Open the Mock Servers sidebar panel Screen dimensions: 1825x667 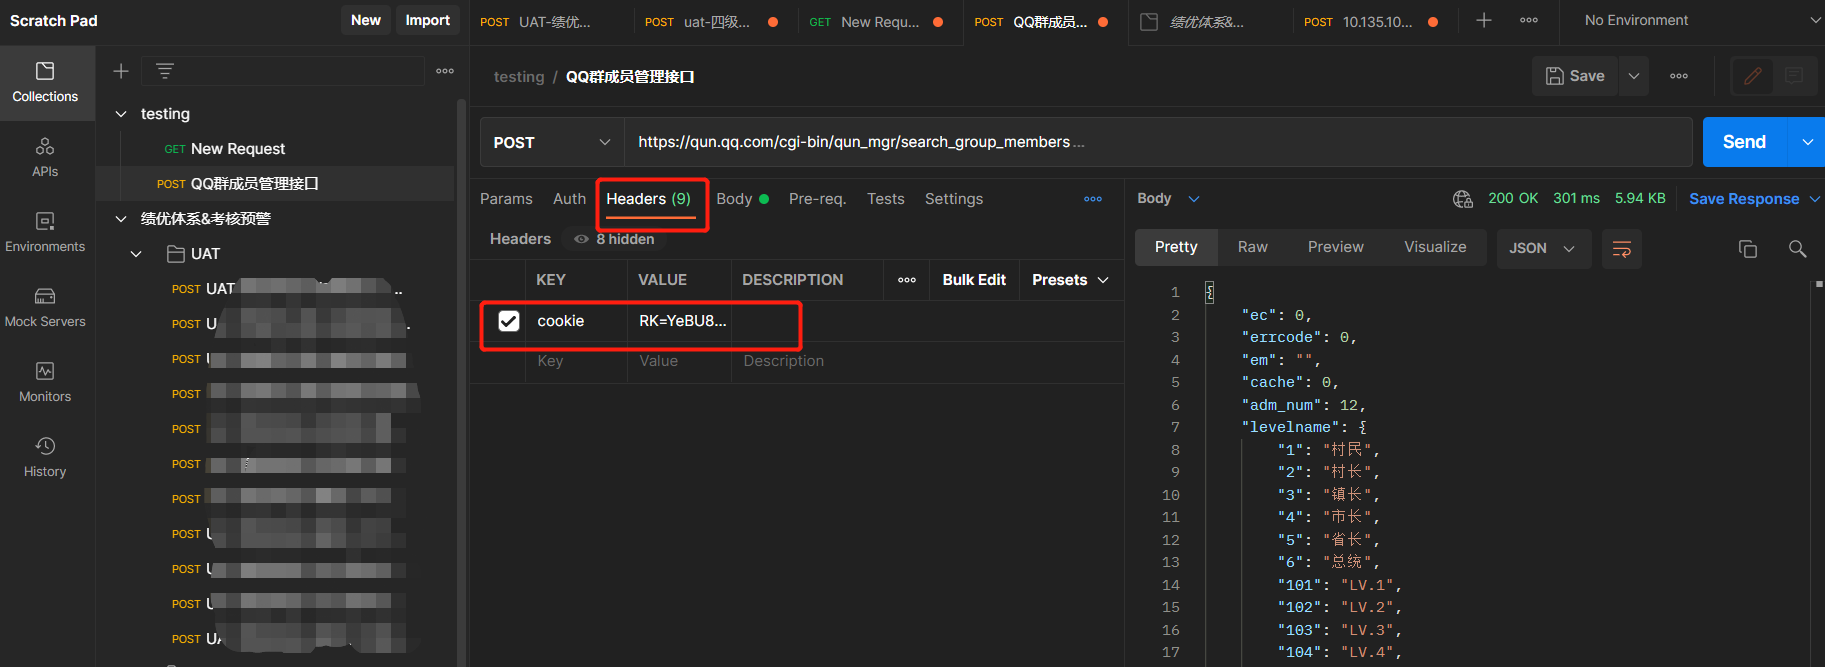(x=45, y=308)
